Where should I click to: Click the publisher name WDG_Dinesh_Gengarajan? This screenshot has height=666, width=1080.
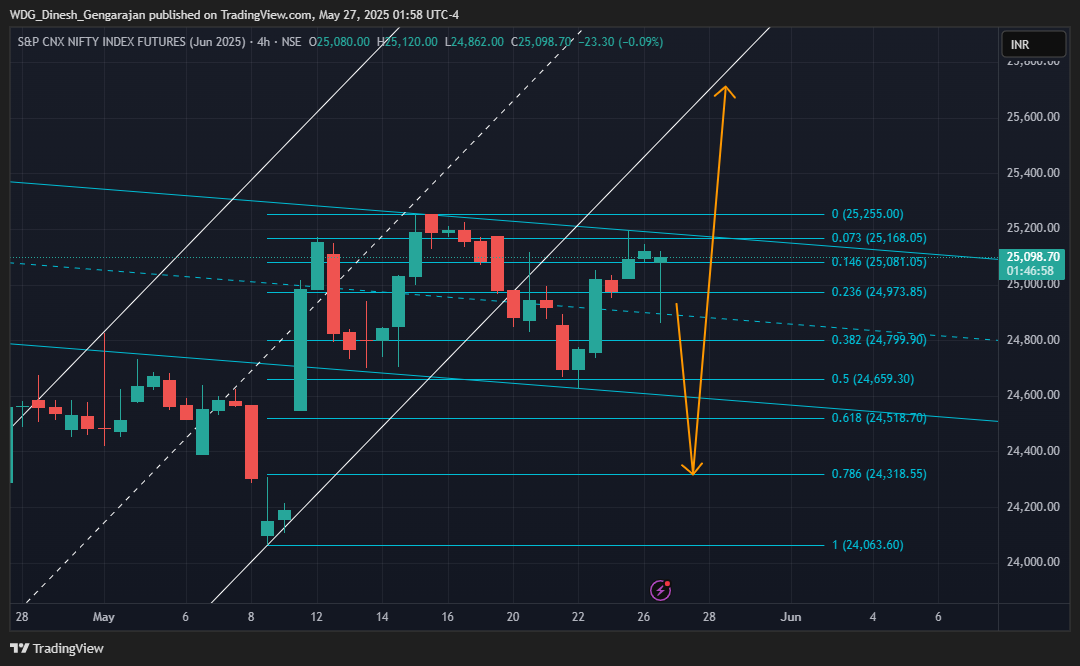click(77, 14)
